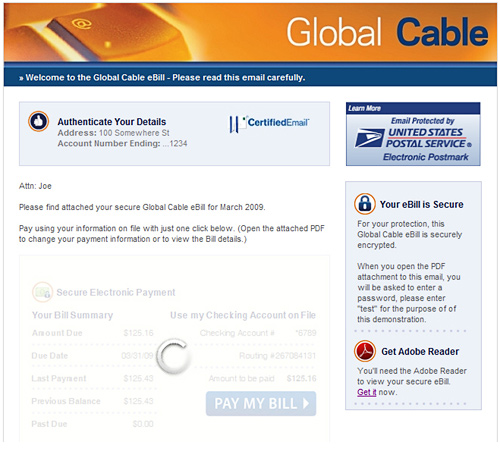Click 'Account Number Ending: ...1234' text
Image resolution: width=500 pixels, height=452 pixels.
[122, 144]
